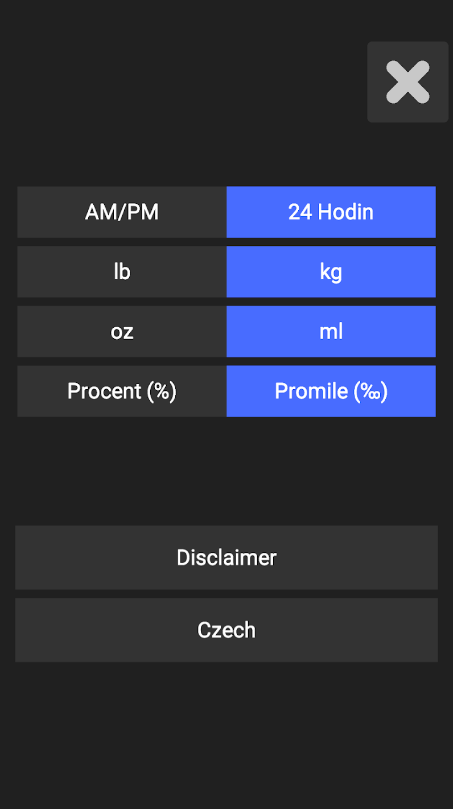Open the Disclaimer page

[226, 558]
